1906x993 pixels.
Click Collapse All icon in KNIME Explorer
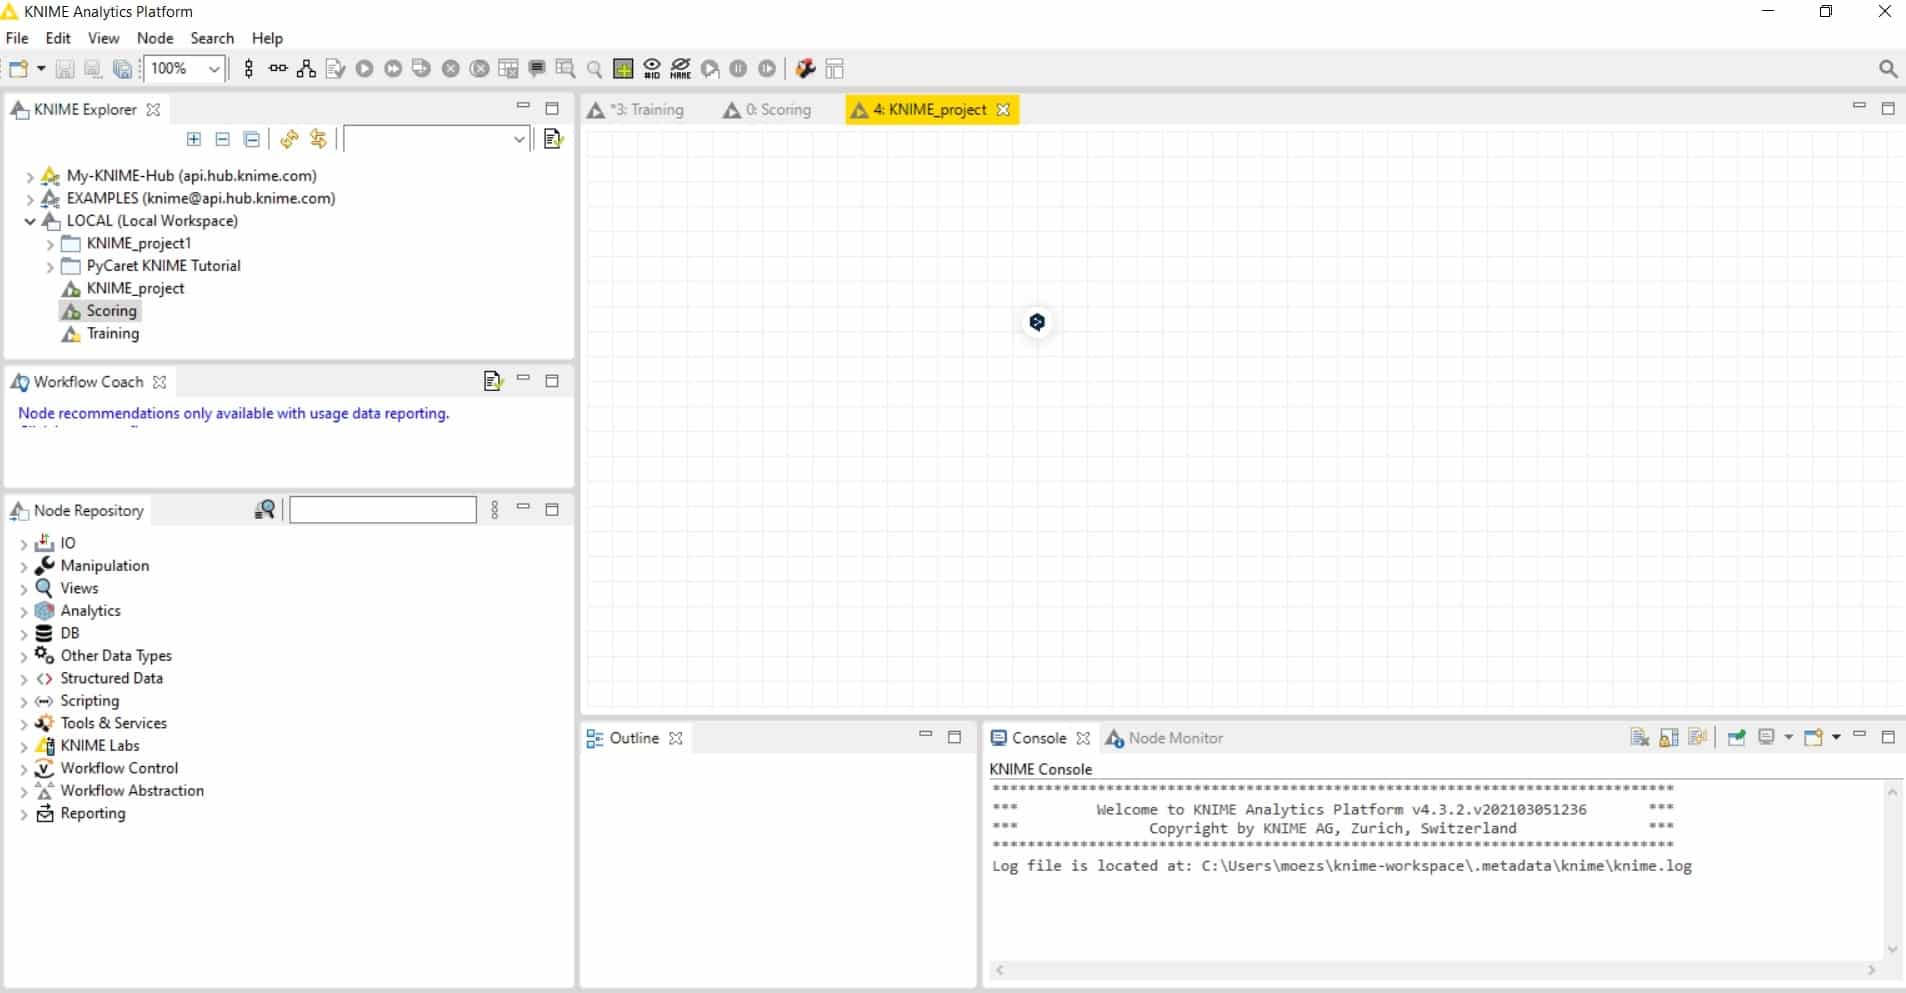(252, 139)
